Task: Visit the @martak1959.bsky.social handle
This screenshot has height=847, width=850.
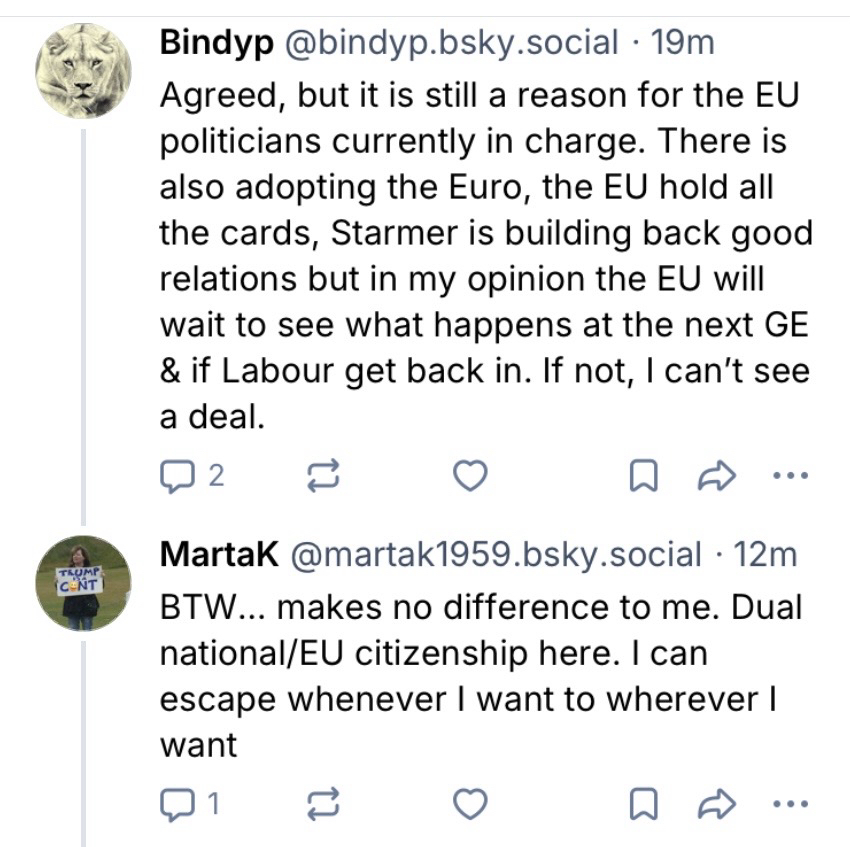Action: [495, 555]
